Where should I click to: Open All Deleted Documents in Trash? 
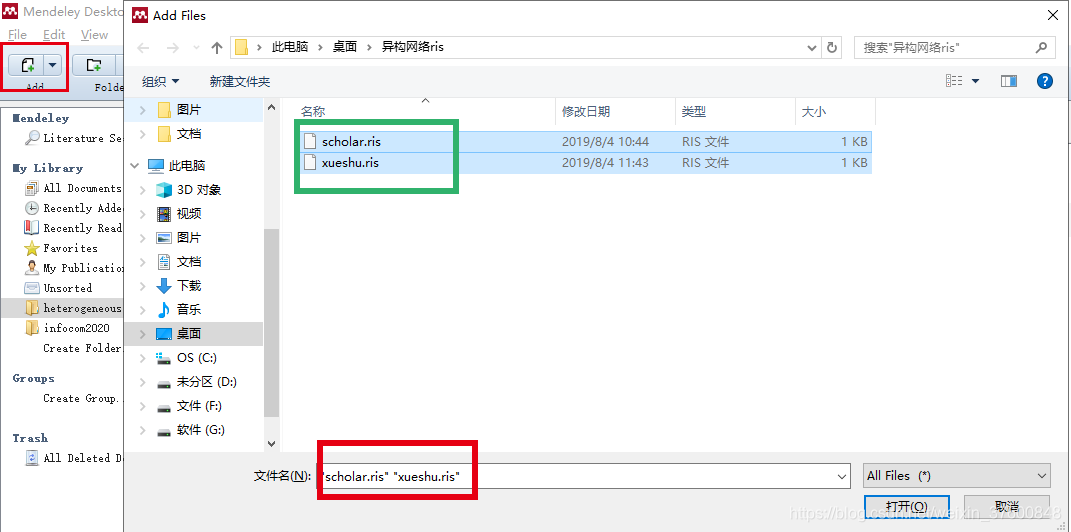(x=74, y=458)
